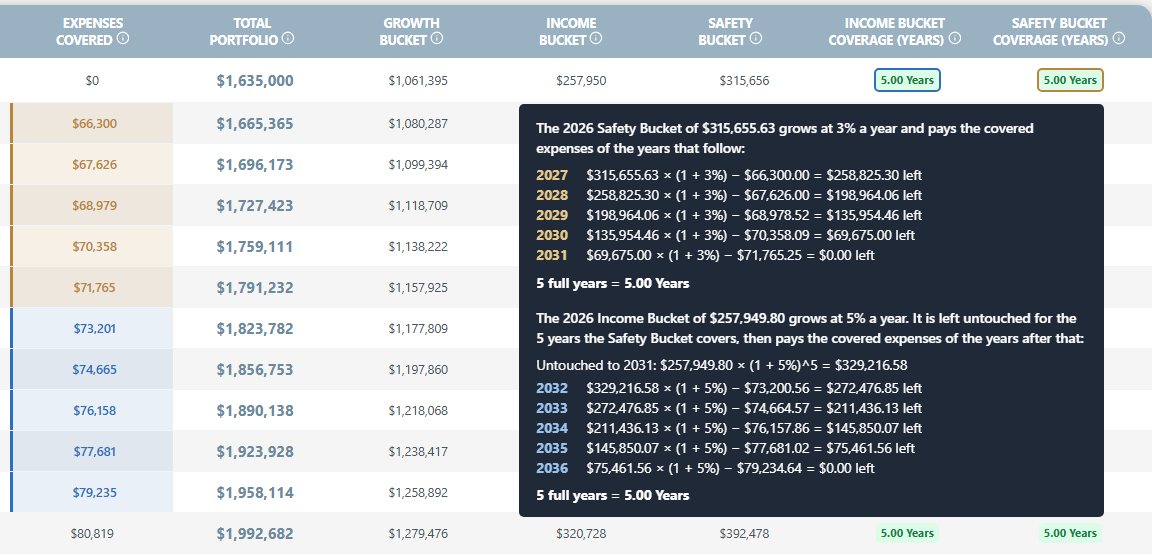
Task: Click total portfolio value $1,791,232
Action: click(x=255, y=288)
